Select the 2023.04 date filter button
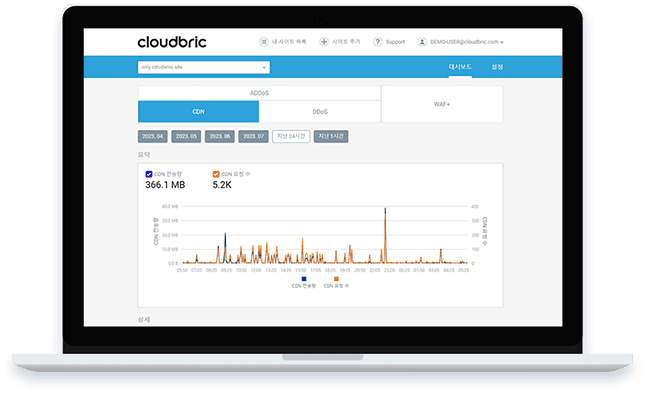 (x=152, y=136)
